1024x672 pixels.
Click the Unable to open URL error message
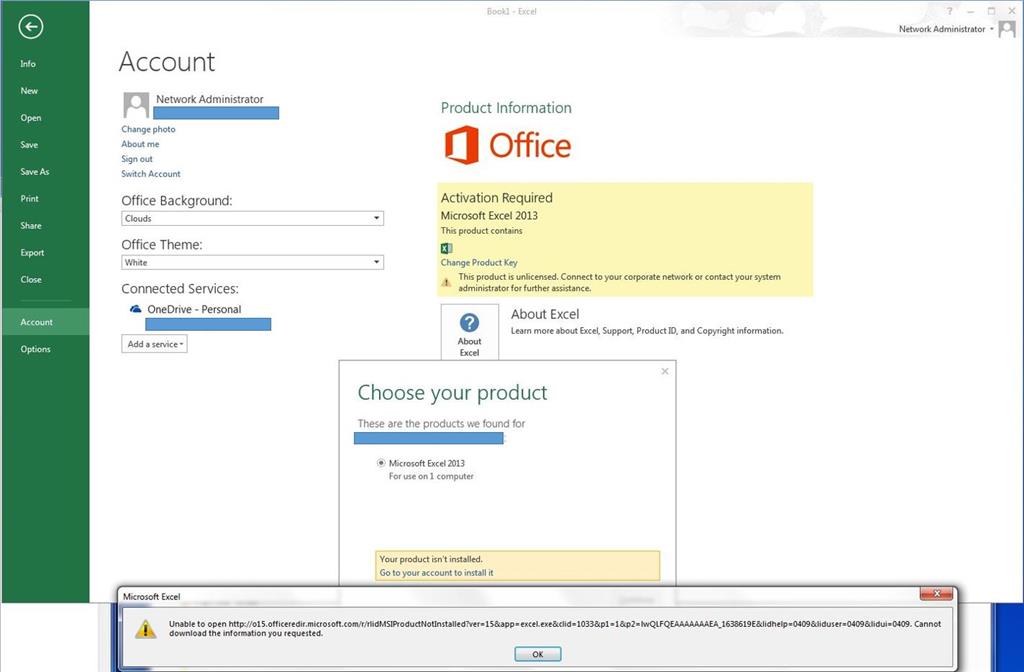[555, 628]
